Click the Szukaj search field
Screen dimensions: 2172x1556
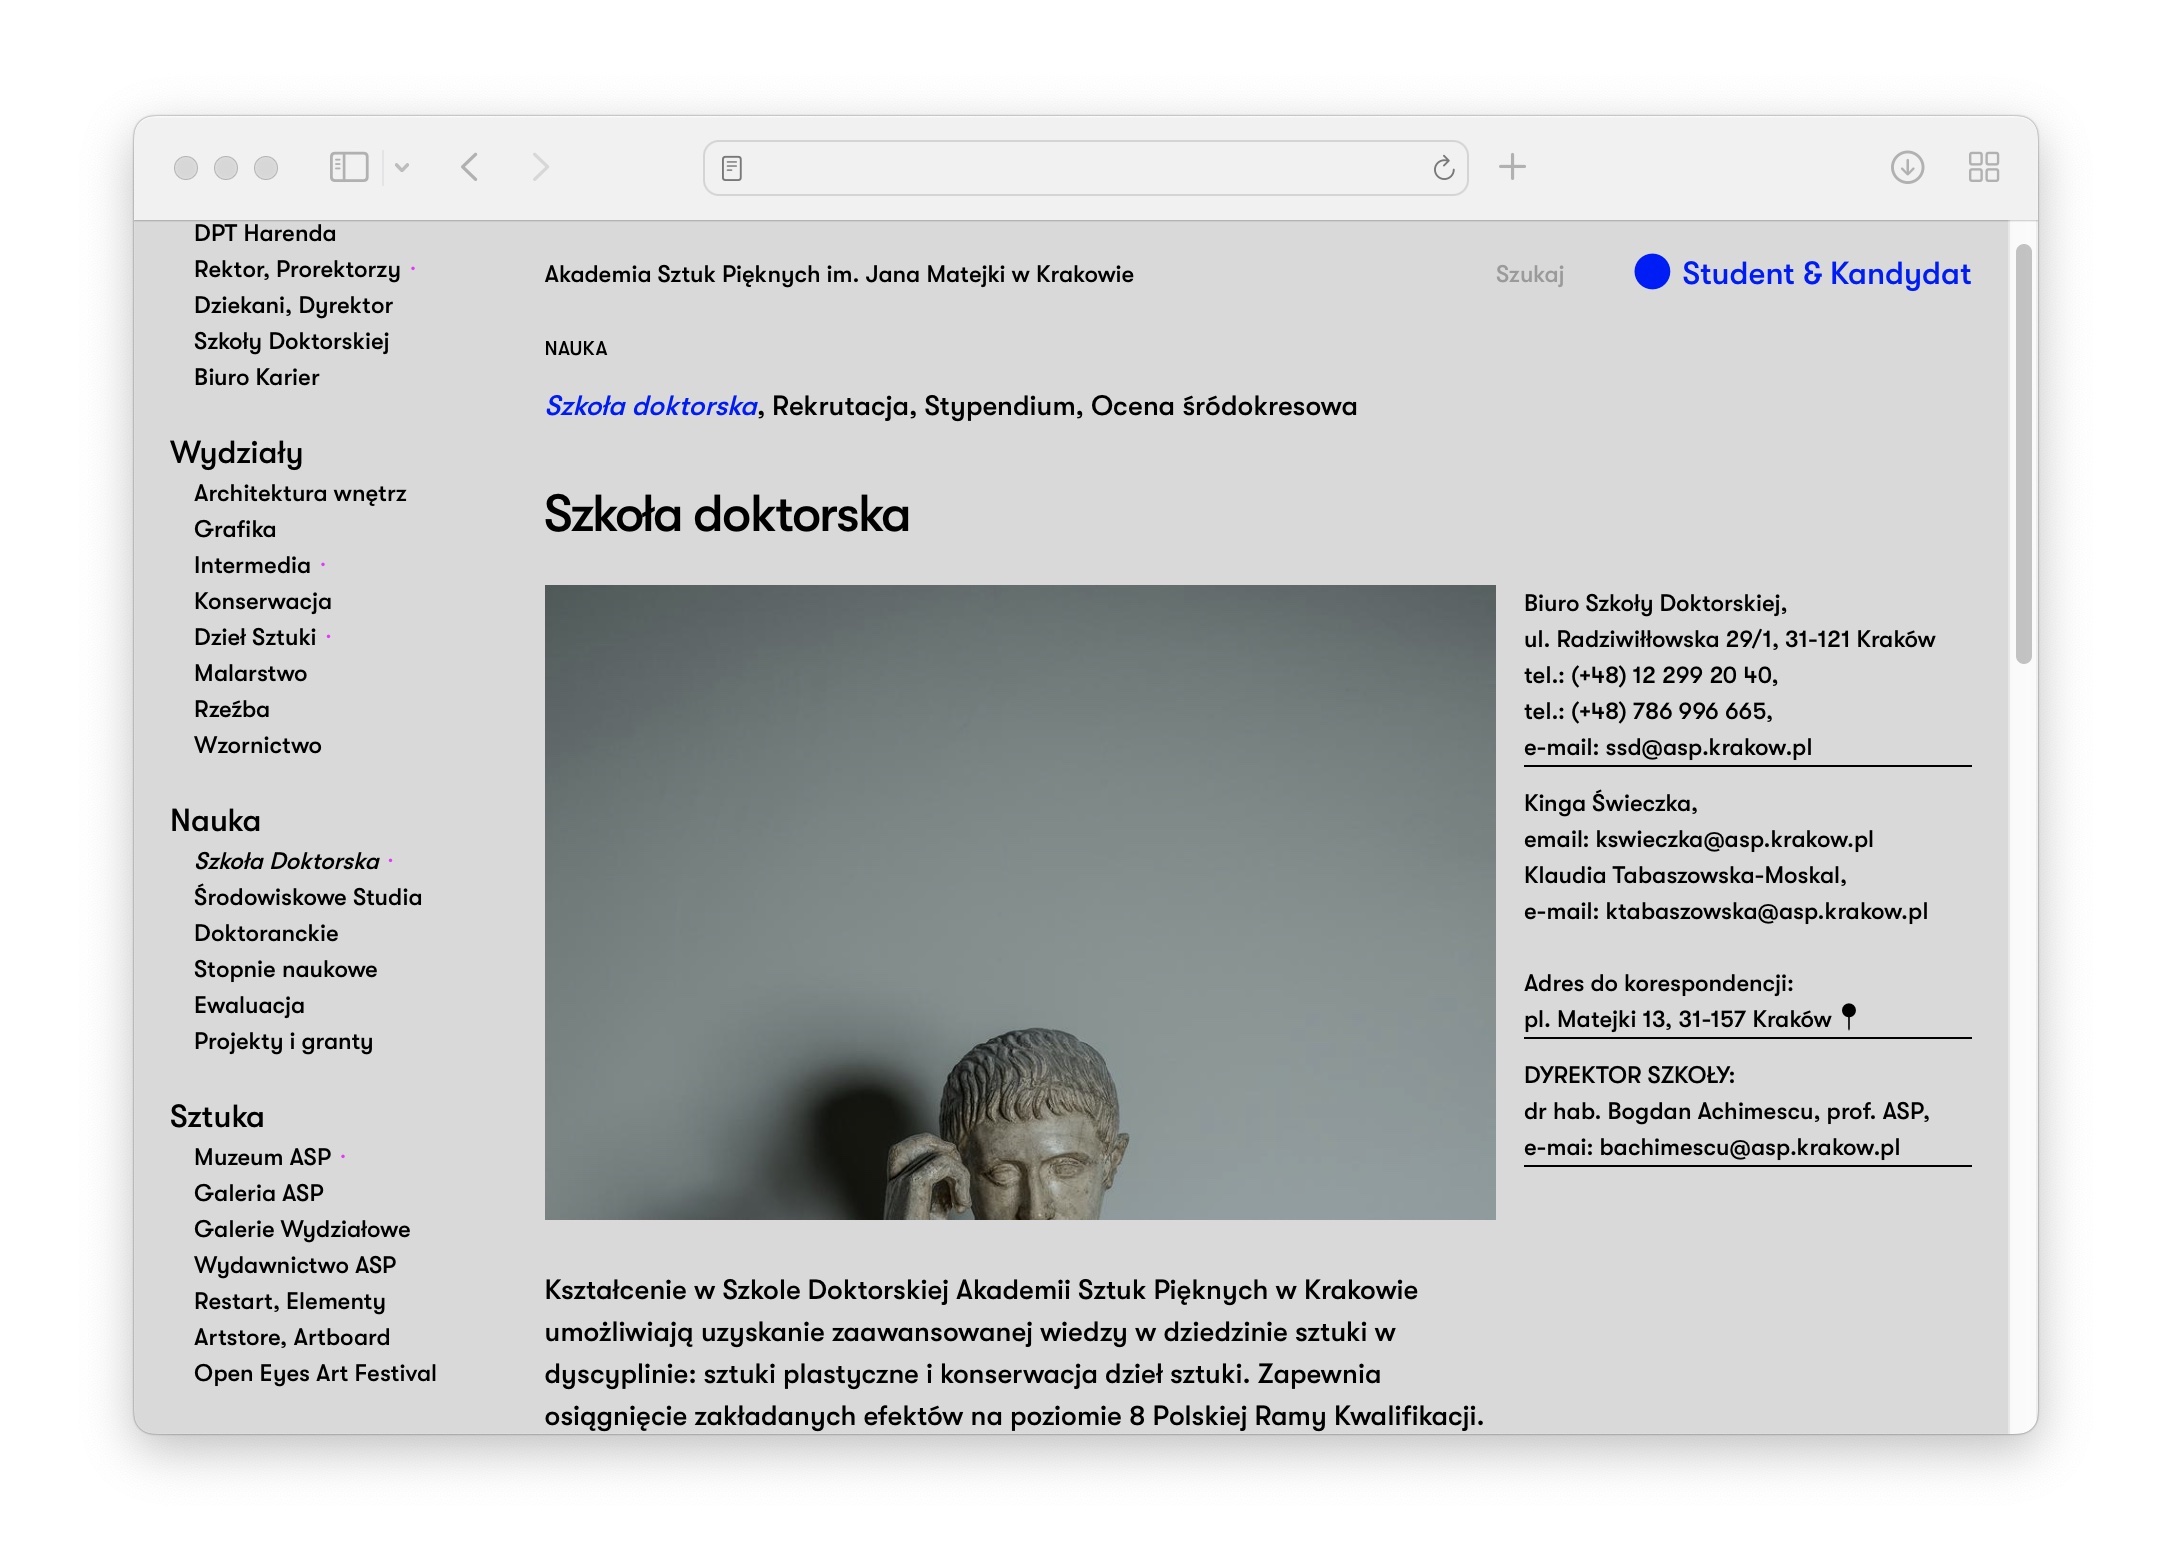1529,274
